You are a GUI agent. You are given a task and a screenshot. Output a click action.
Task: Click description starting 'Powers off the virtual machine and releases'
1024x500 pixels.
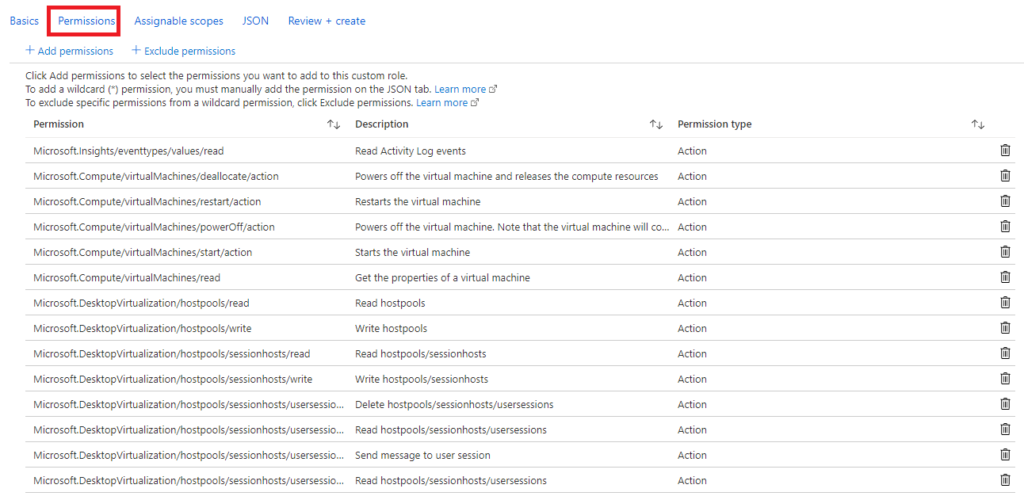pyautogui.click(x=506, y=176)
